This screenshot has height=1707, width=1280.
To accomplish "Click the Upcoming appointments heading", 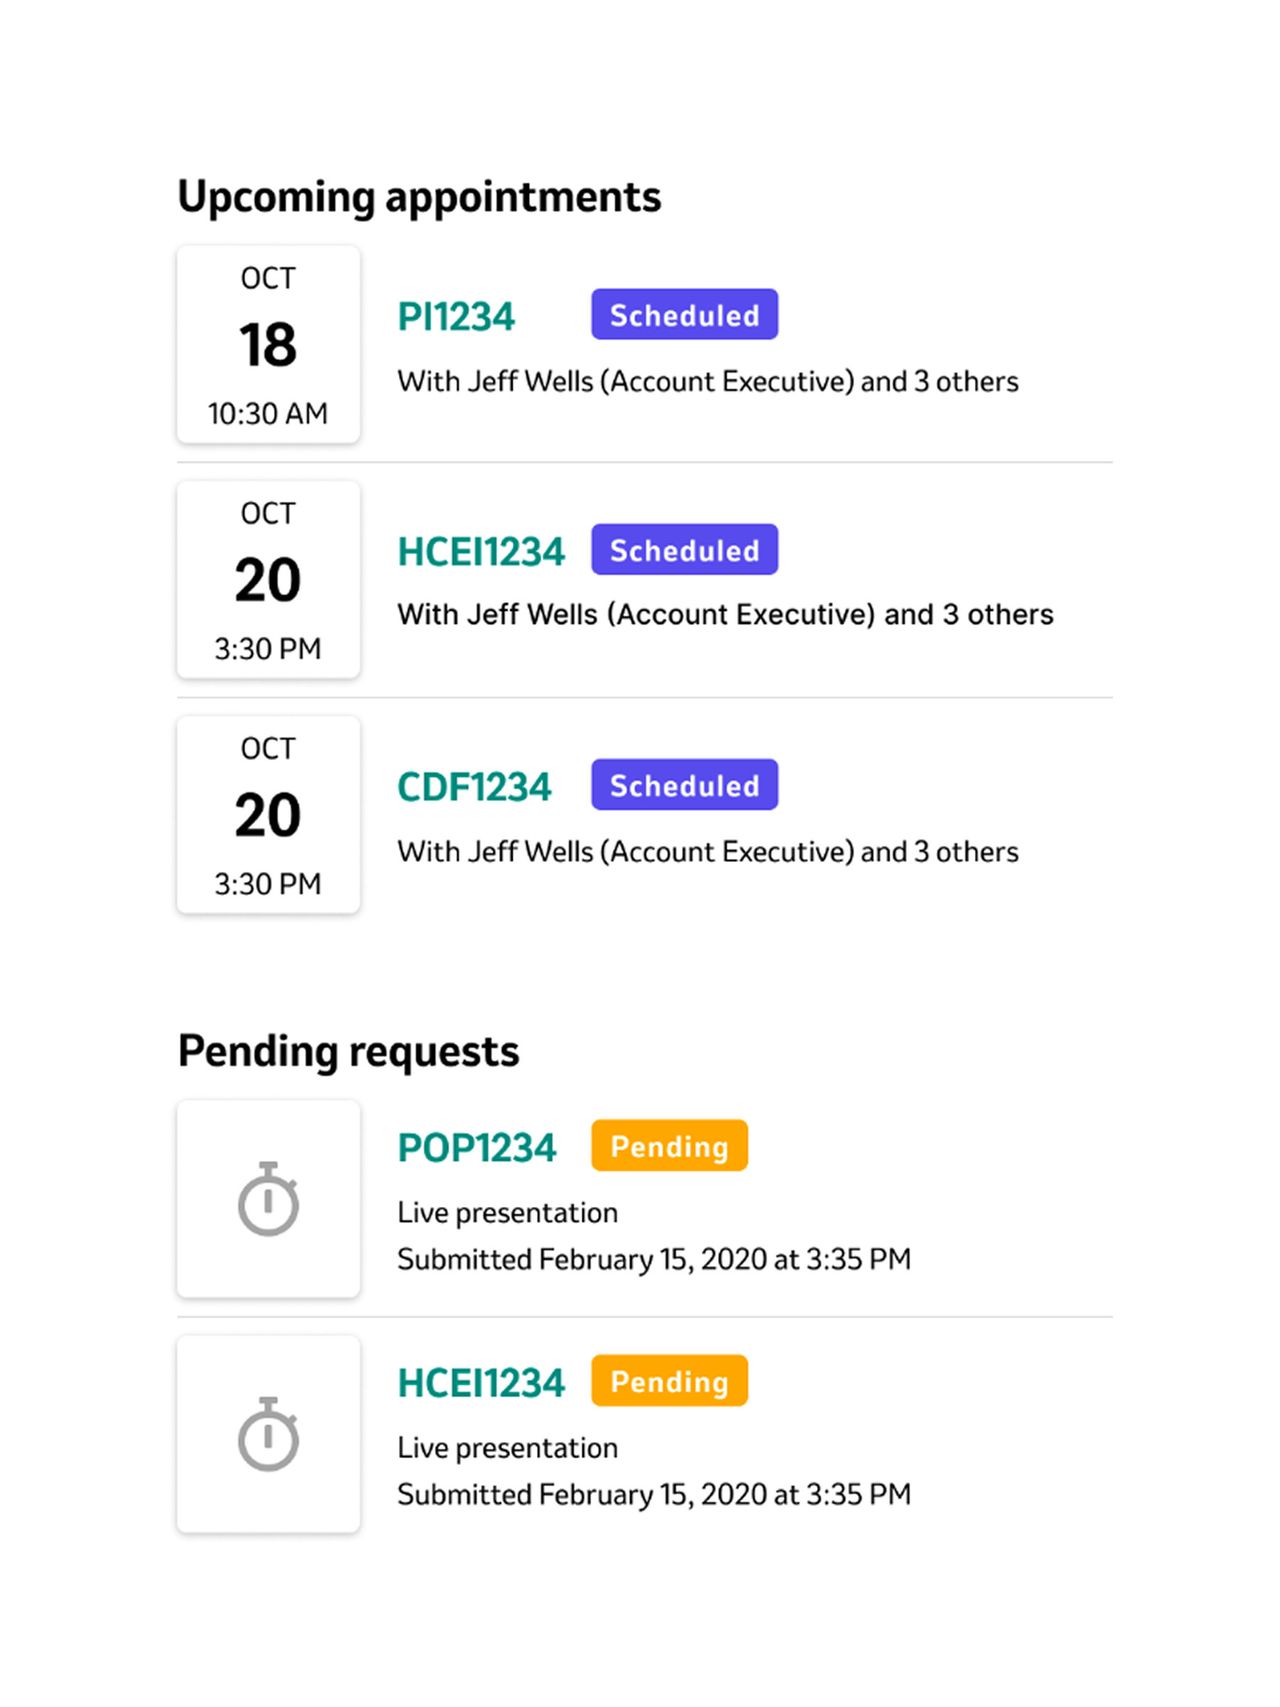I will tap(419, 197).
